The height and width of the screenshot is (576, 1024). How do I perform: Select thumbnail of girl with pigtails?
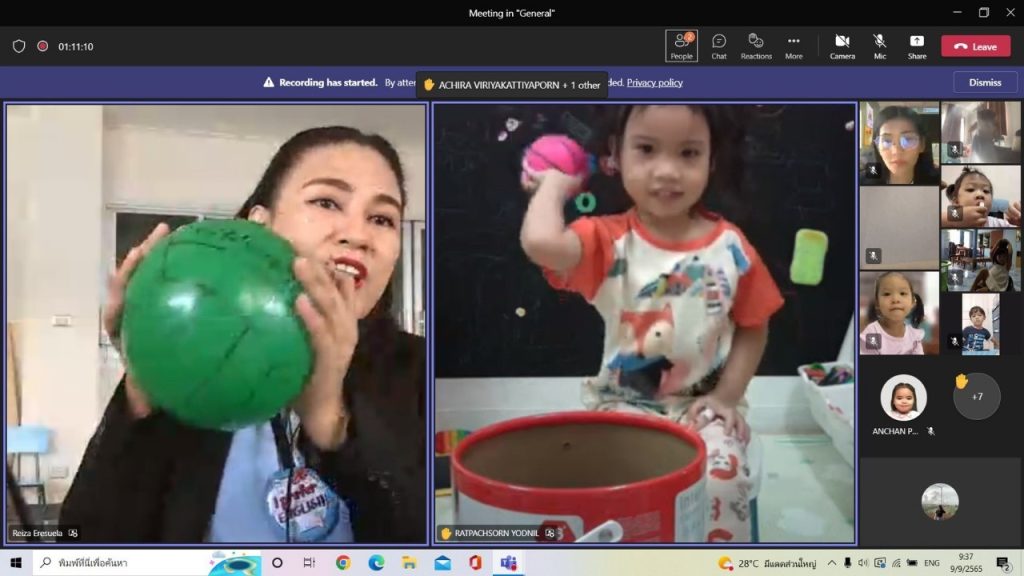[899, 313]
